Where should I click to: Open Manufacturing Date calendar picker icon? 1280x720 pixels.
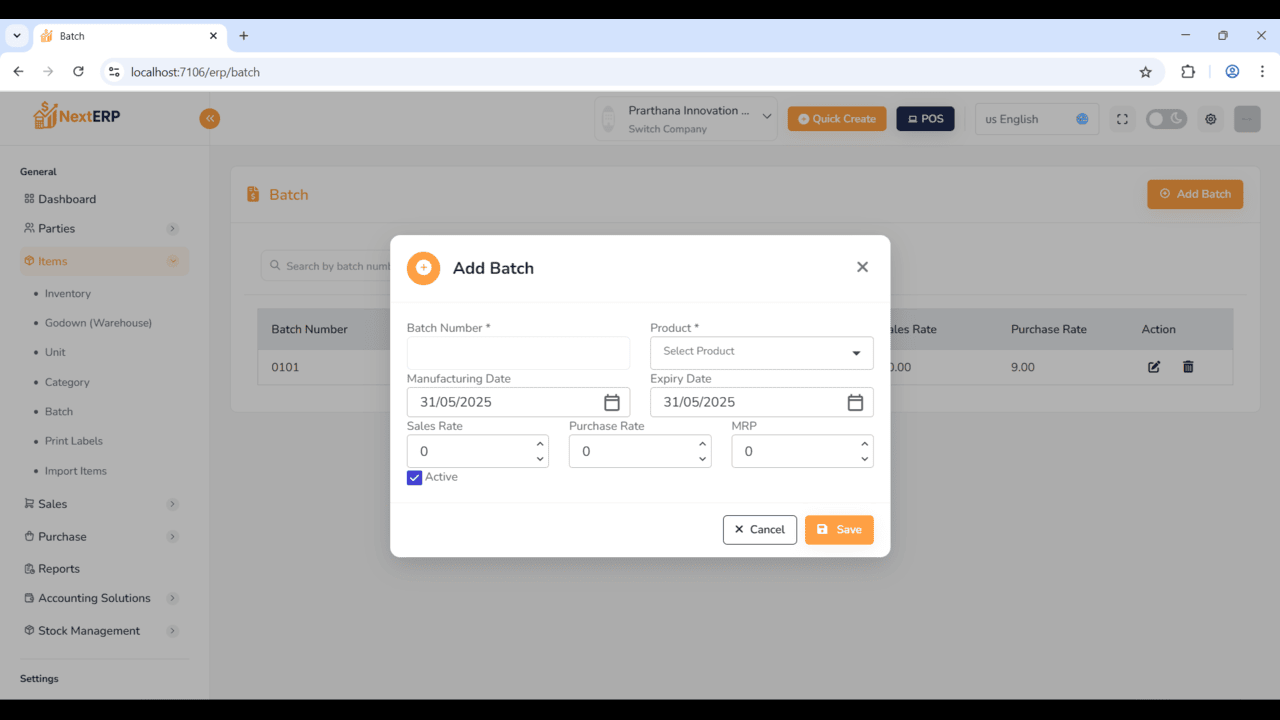pos(612,402)
